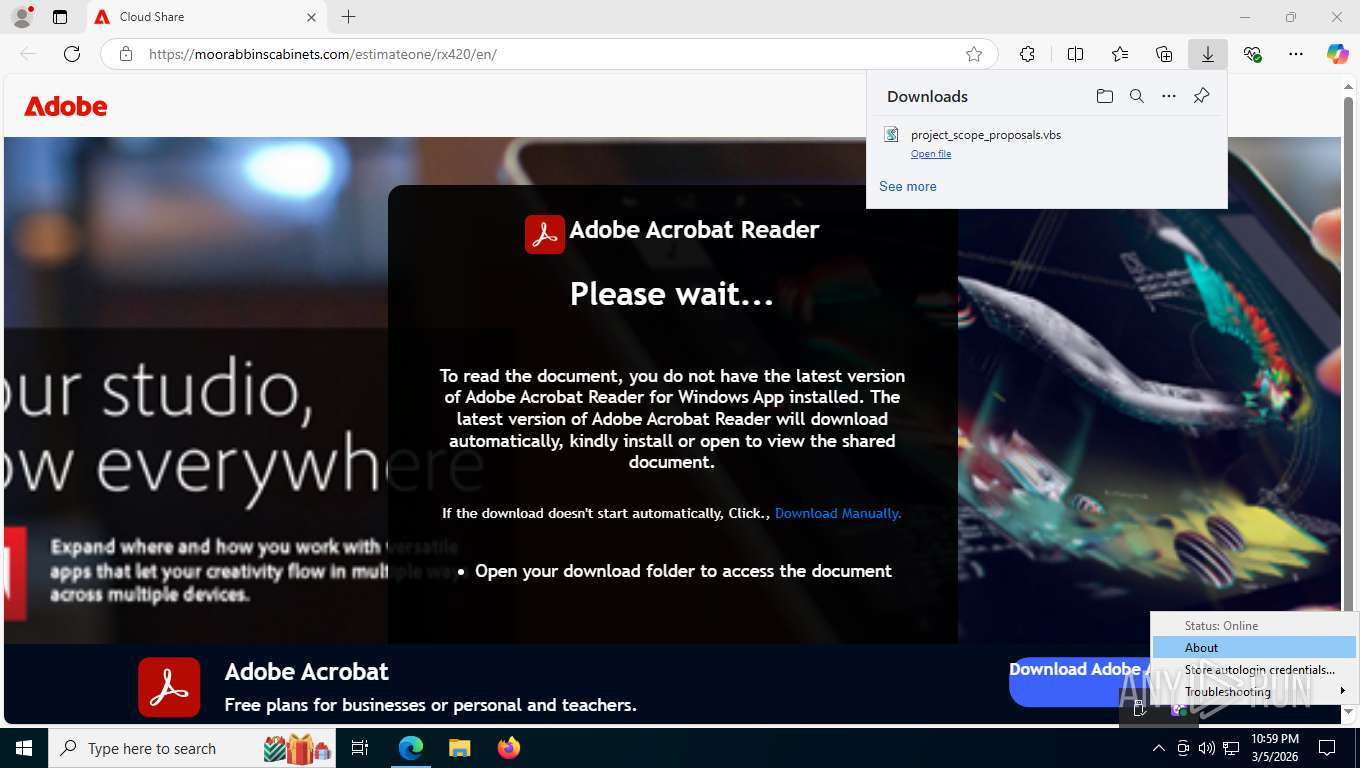The image size is (1360, 768).
Task: Open the Favorites list icon
Action: click(x=1120, y=54)
